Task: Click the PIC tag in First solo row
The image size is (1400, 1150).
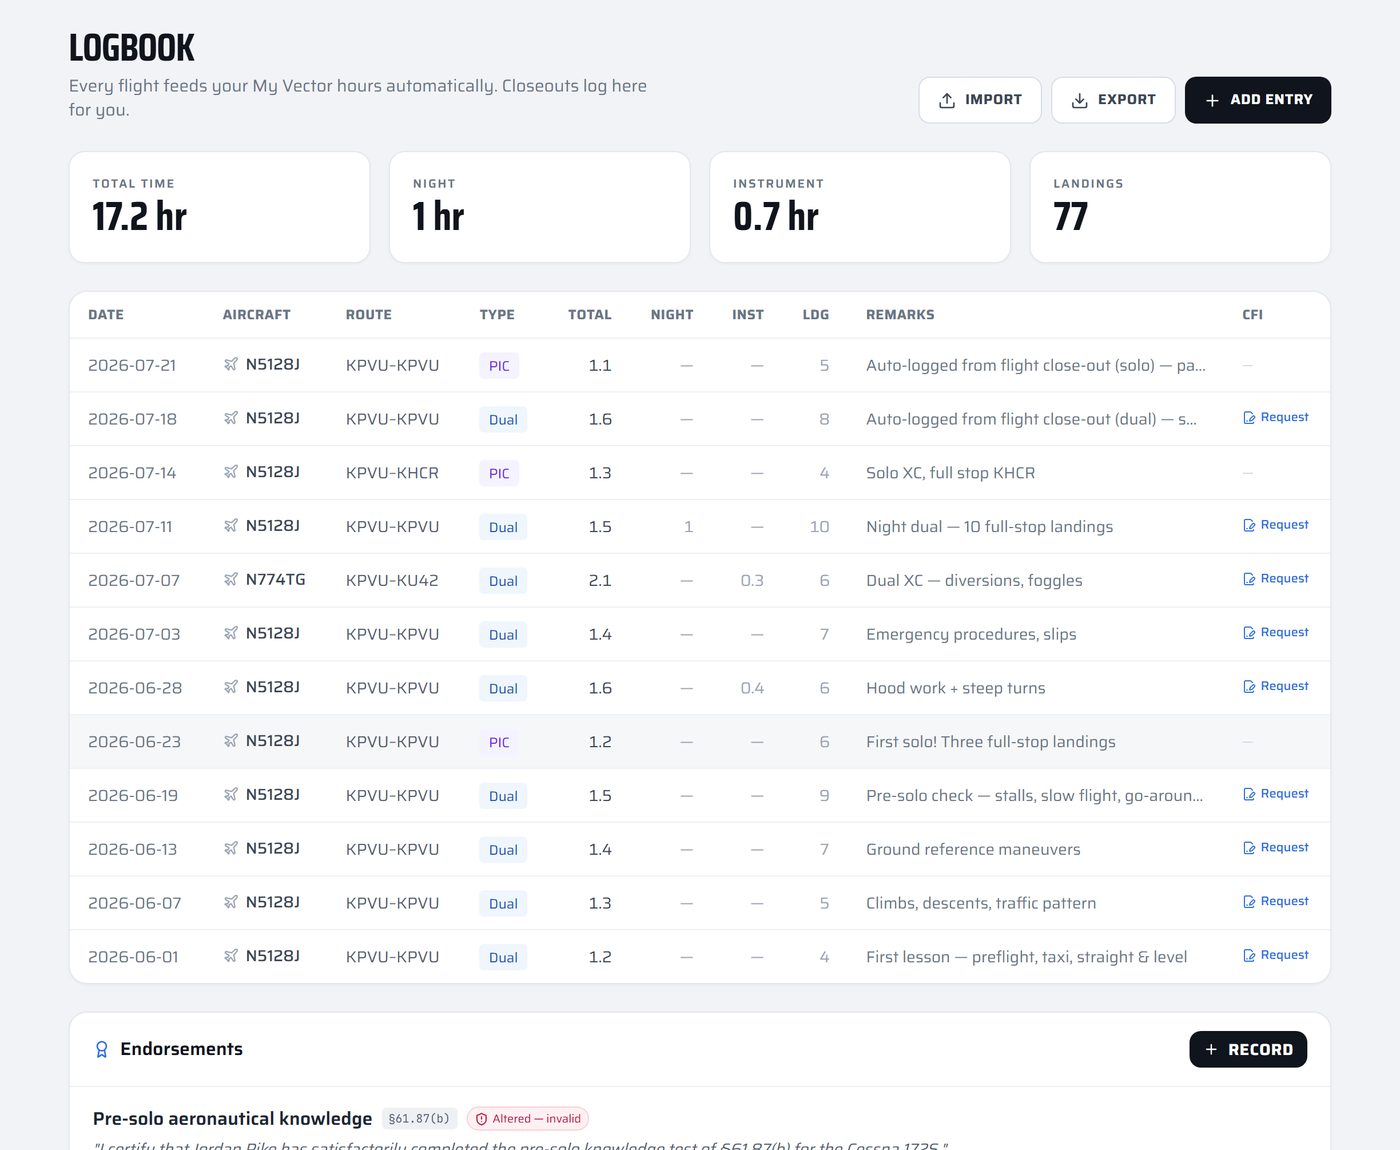Action: [x=499, y=742]
